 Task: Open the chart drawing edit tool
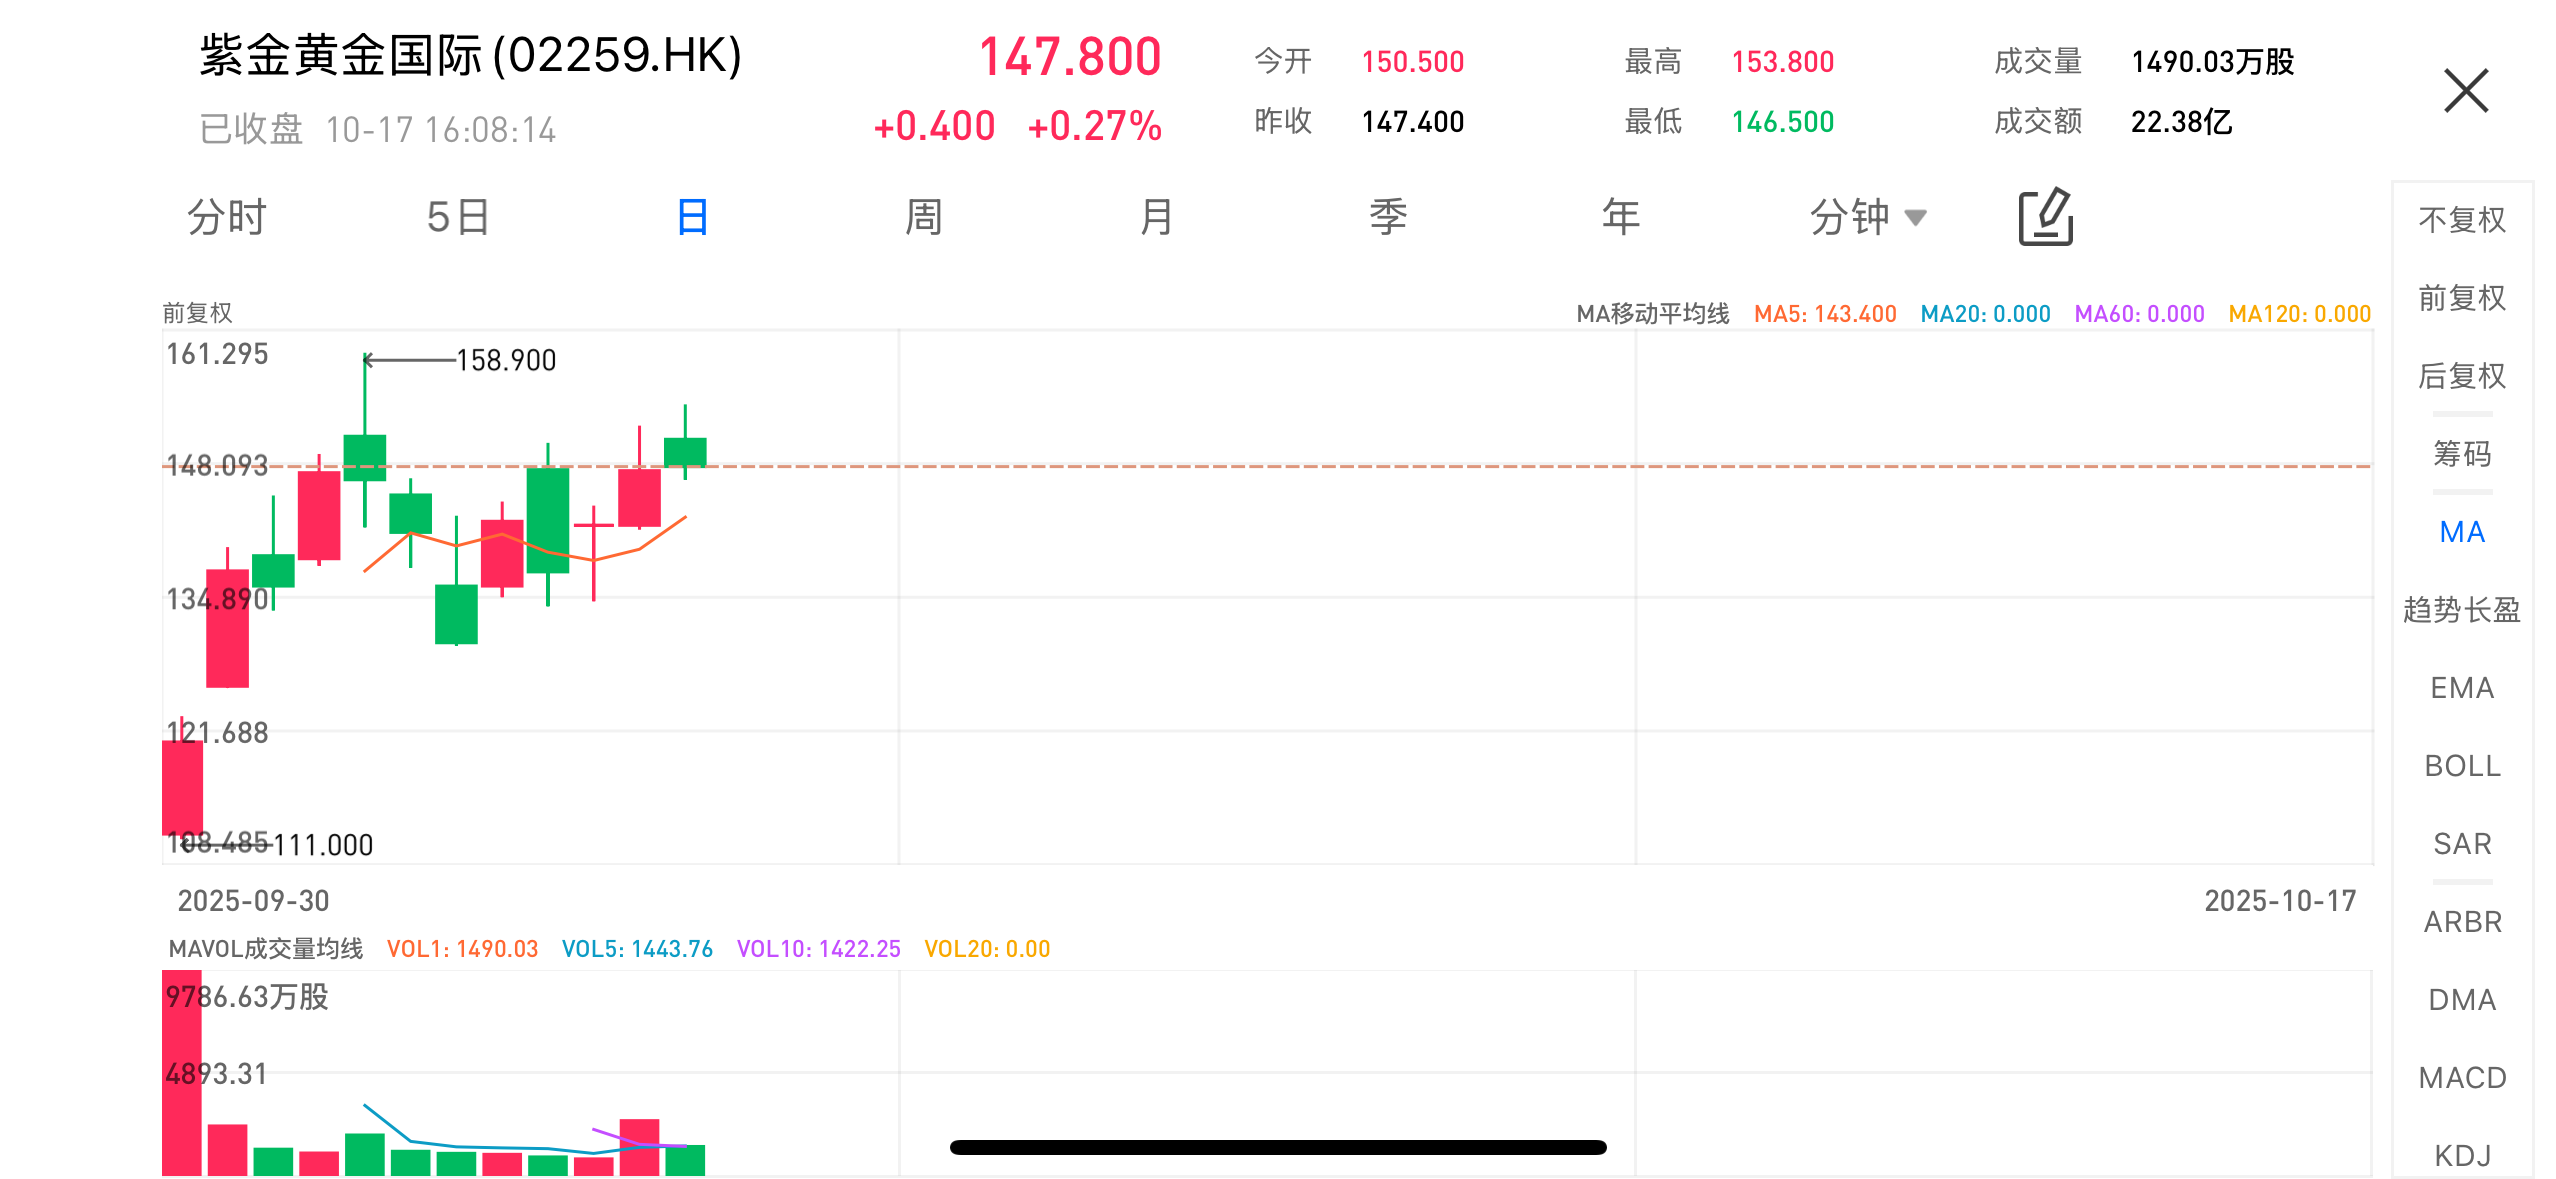[2045, 217]
